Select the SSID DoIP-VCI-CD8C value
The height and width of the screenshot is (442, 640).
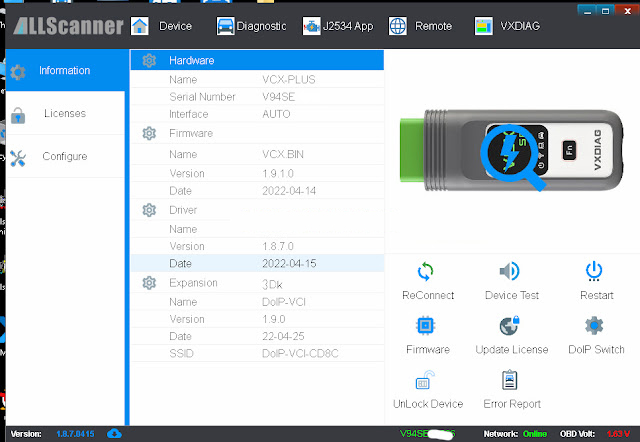pos(300,353)
